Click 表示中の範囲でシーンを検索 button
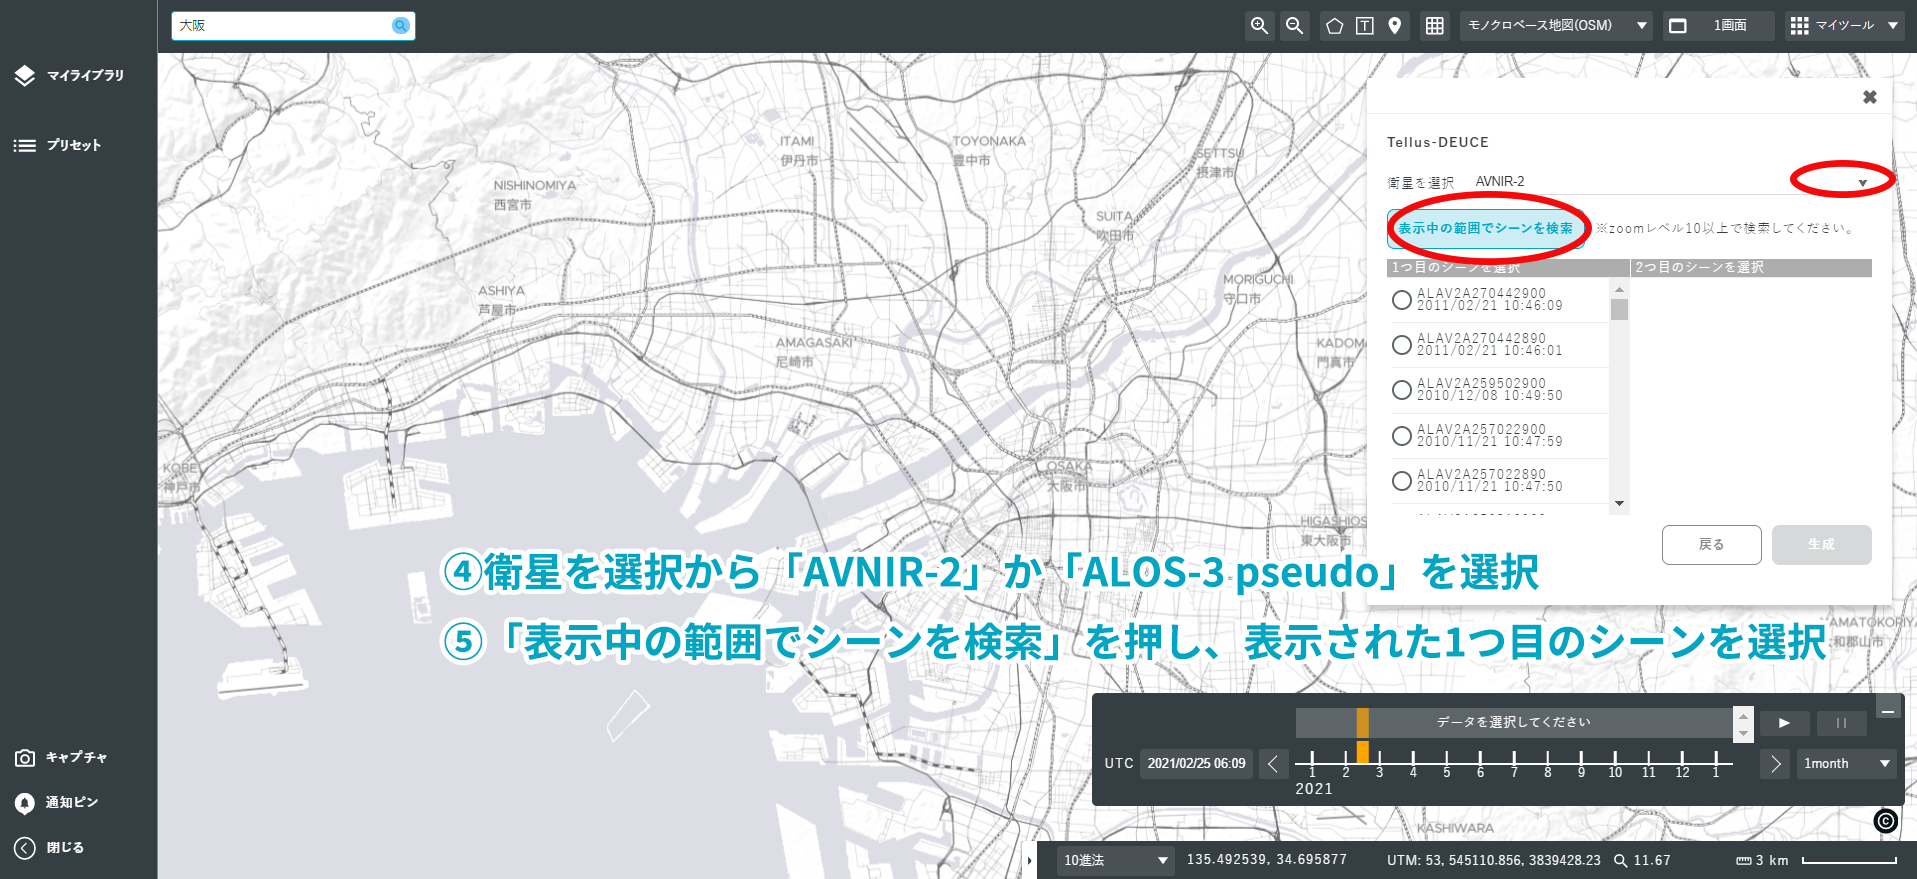The width and height of the screenshot is (1917, 879). pos(1486,229)
